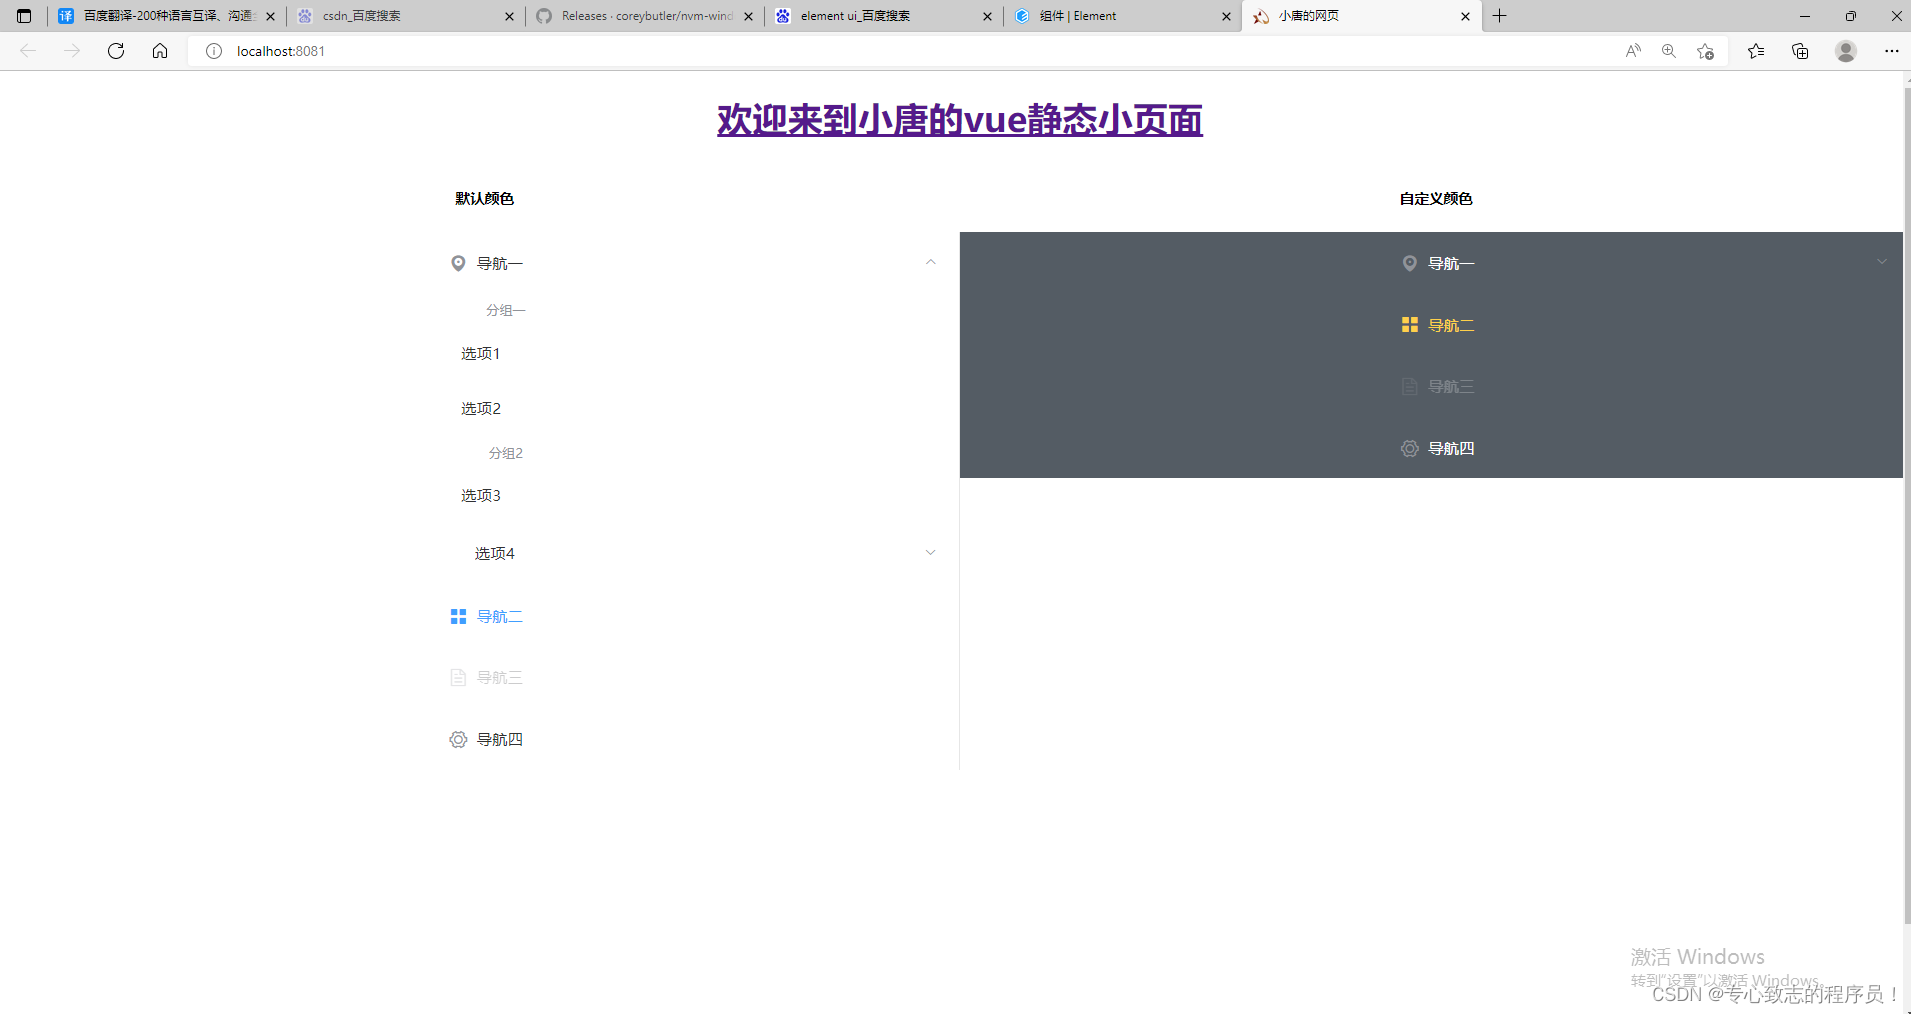Click the back navigation arrow
This screenshot has height=1014, width=1911.
tap(28, 51)
